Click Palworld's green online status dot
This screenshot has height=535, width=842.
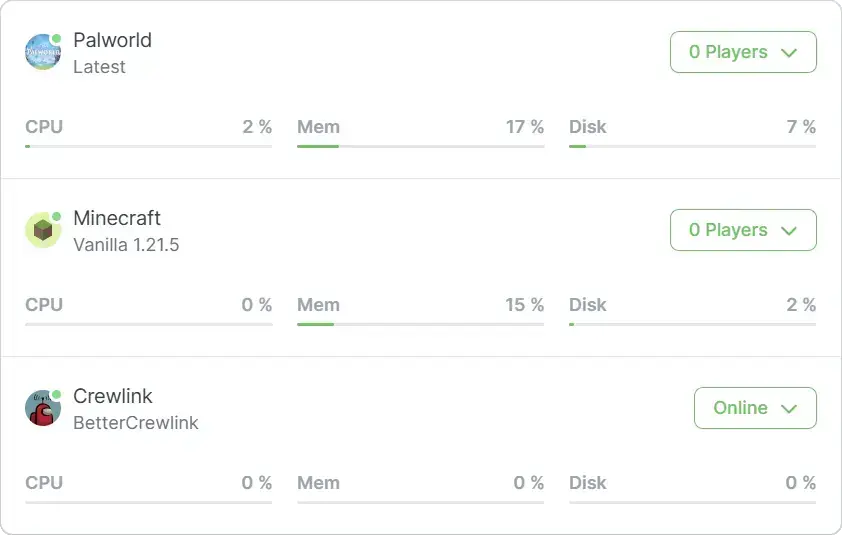tap(56, 39)
